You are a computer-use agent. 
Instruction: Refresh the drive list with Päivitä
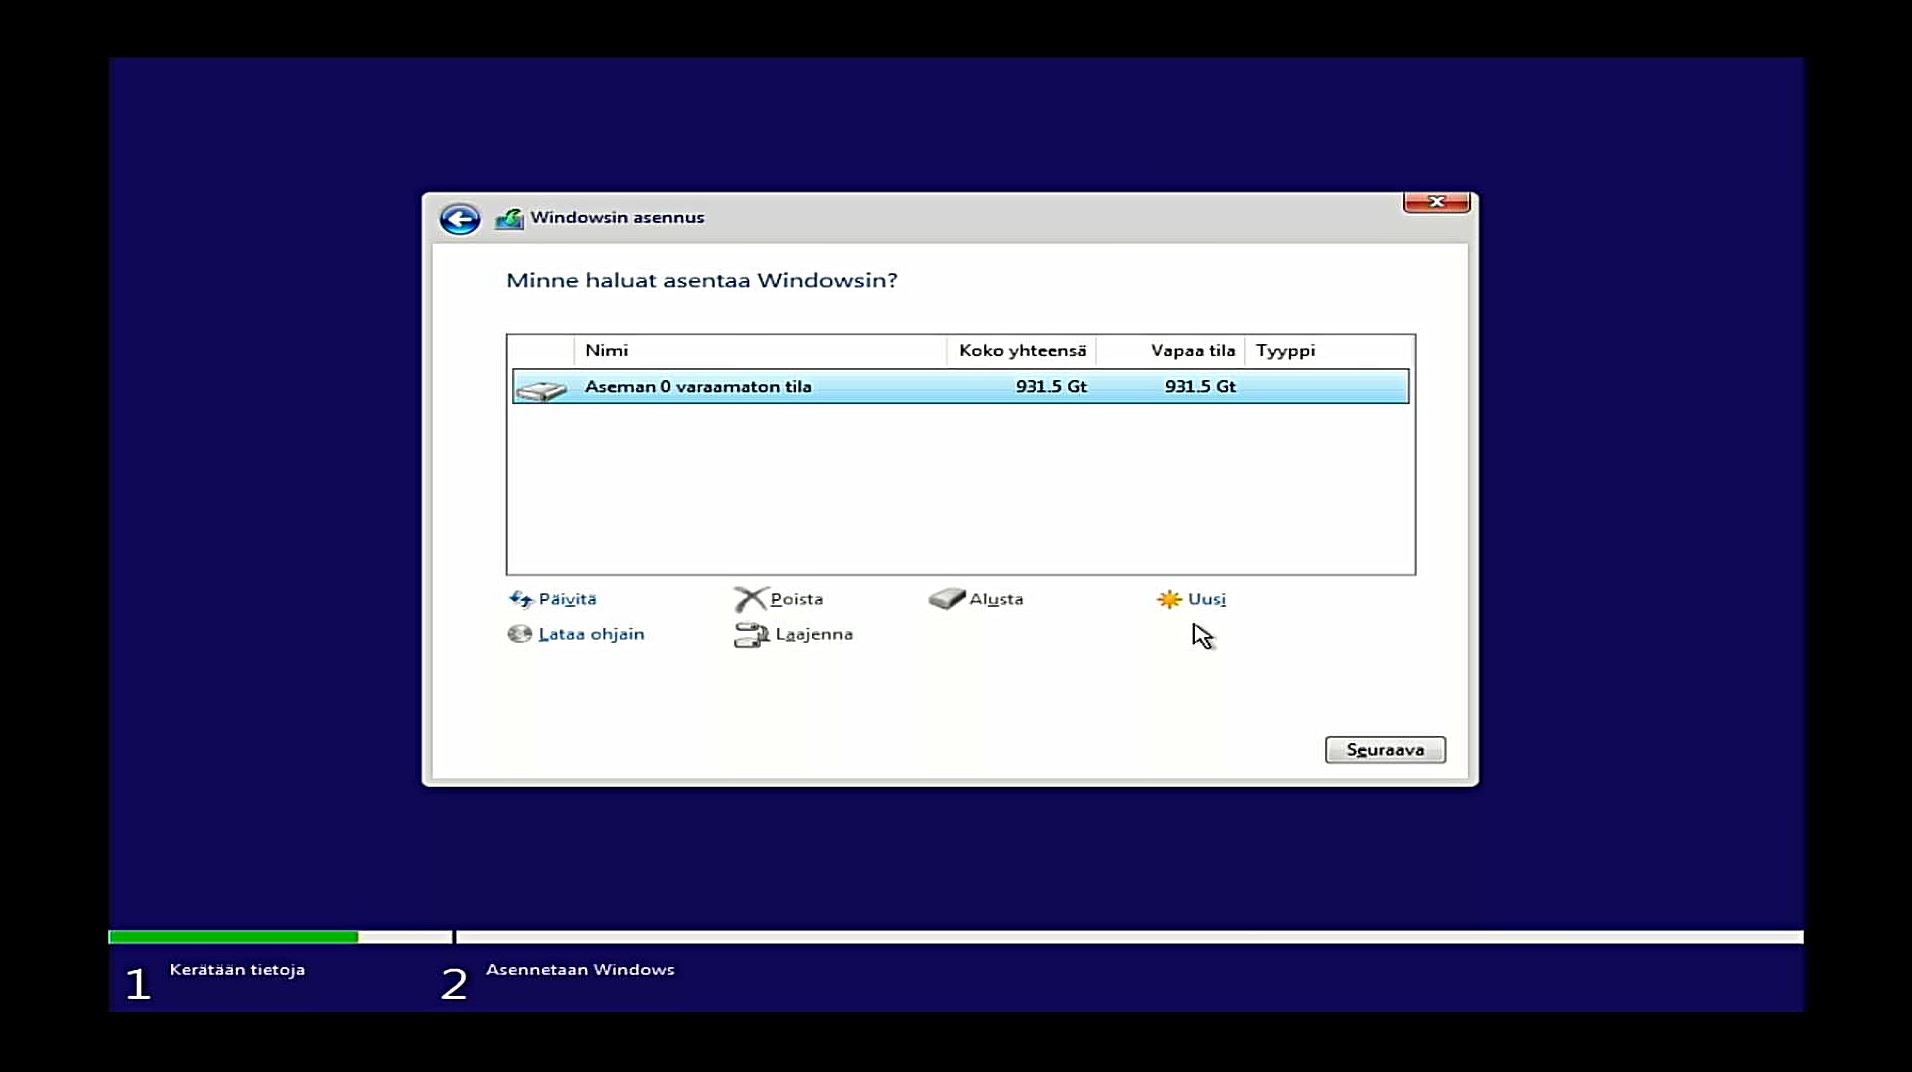(567, 599)
